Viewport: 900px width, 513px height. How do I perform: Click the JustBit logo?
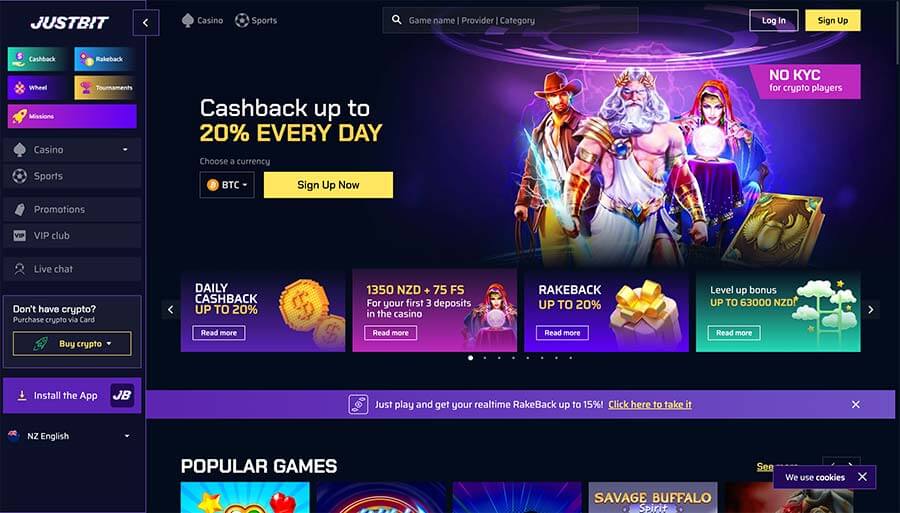69,22
